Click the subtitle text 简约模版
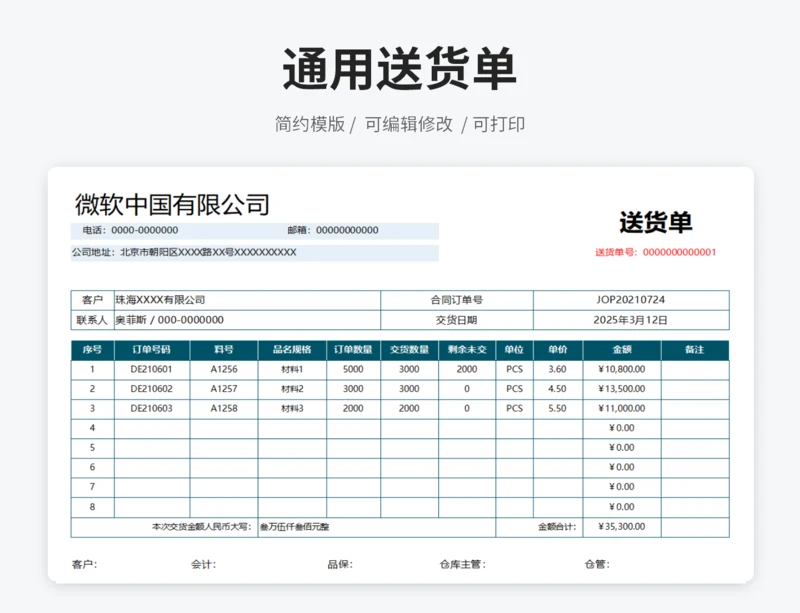This screenshot has width=800, height=613. click(310, 124)
